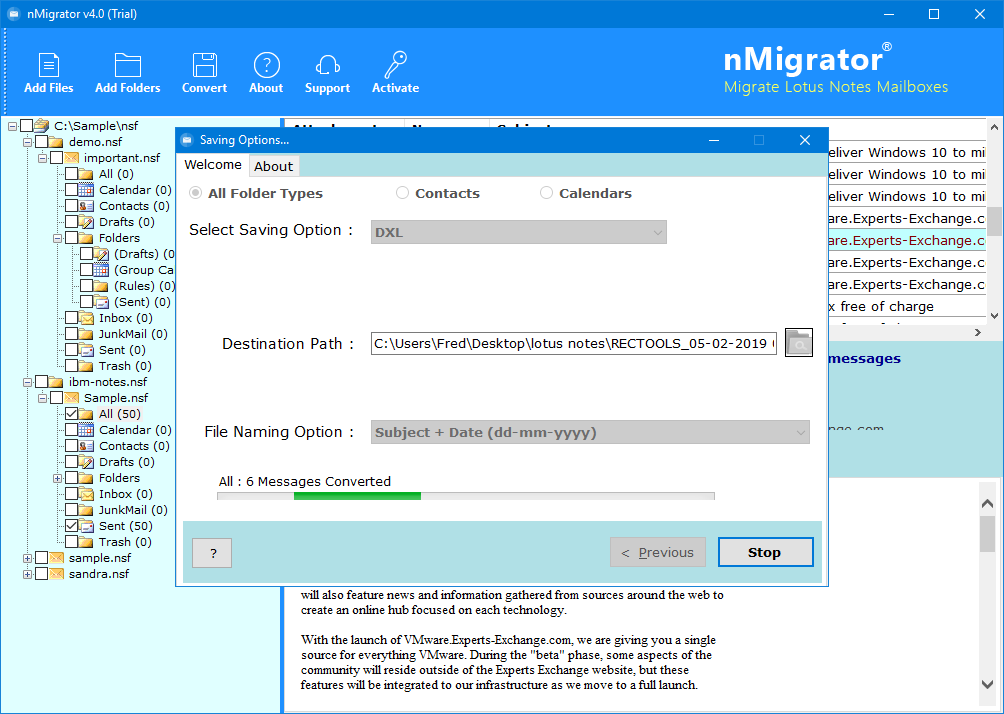Switch to the About tab in Saving Options
This screenshot has width=1004, height=714.
273,166
